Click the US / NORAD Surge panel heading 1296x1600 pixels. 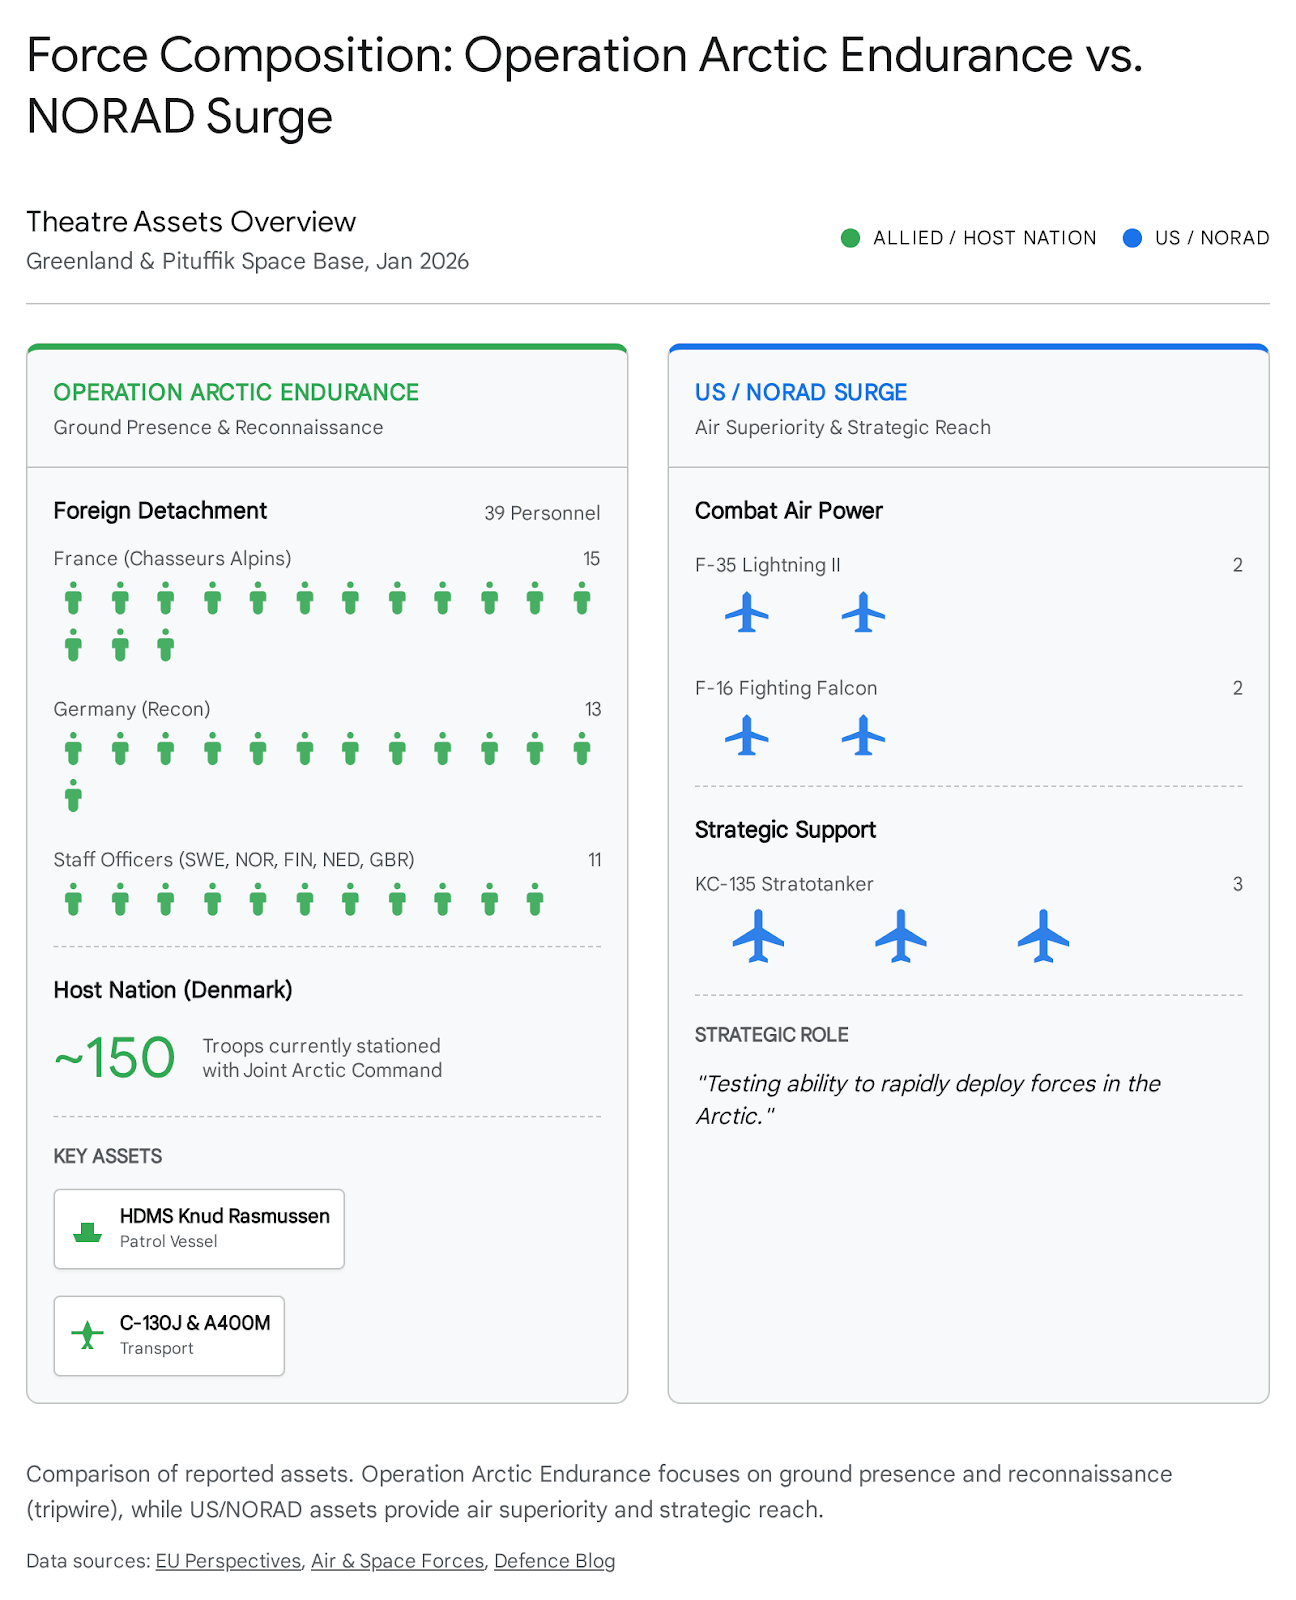(801, 392)
